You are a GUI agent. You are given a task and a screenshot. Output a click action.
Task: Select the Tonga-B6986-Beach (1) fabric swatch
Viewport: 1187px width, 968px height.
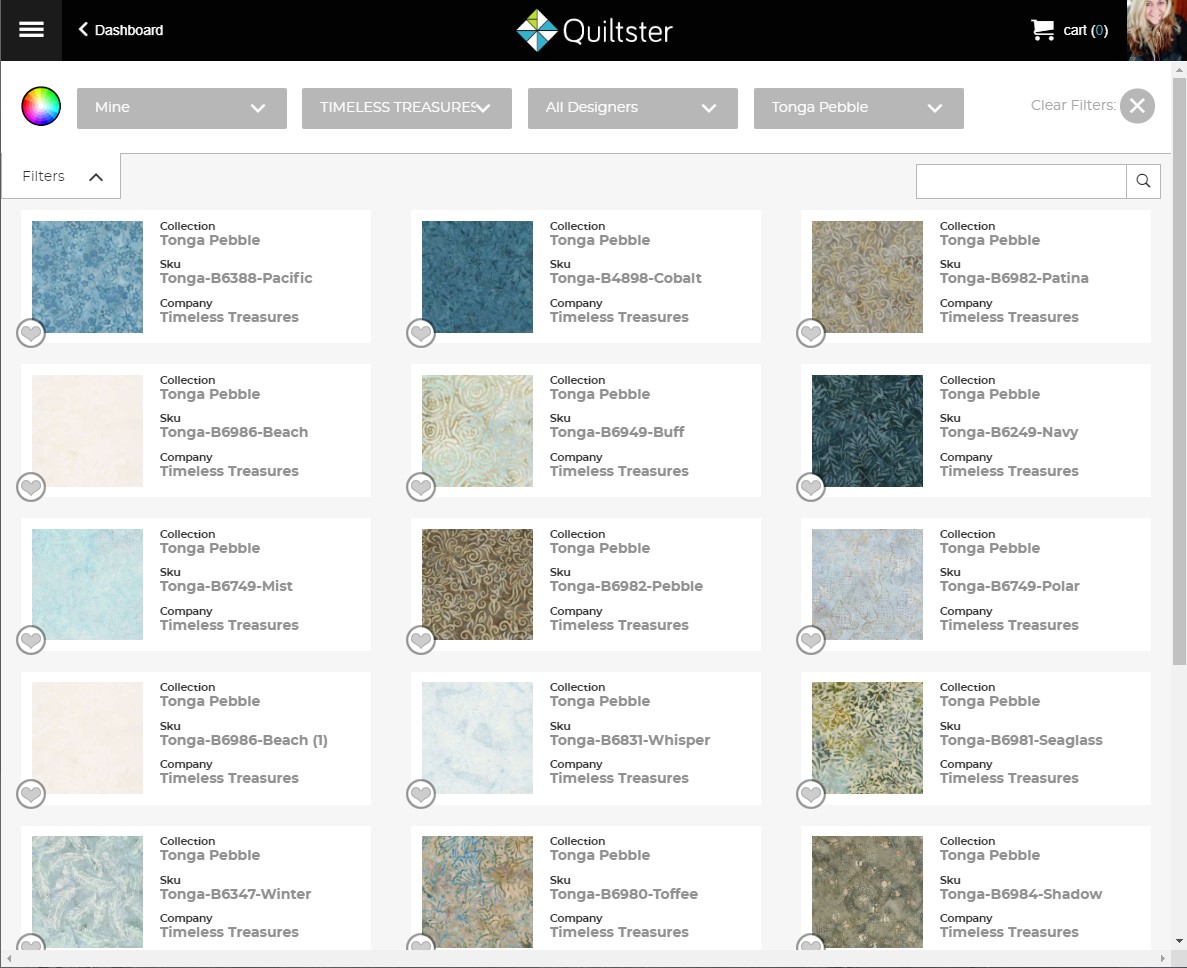tap(87, 738)
